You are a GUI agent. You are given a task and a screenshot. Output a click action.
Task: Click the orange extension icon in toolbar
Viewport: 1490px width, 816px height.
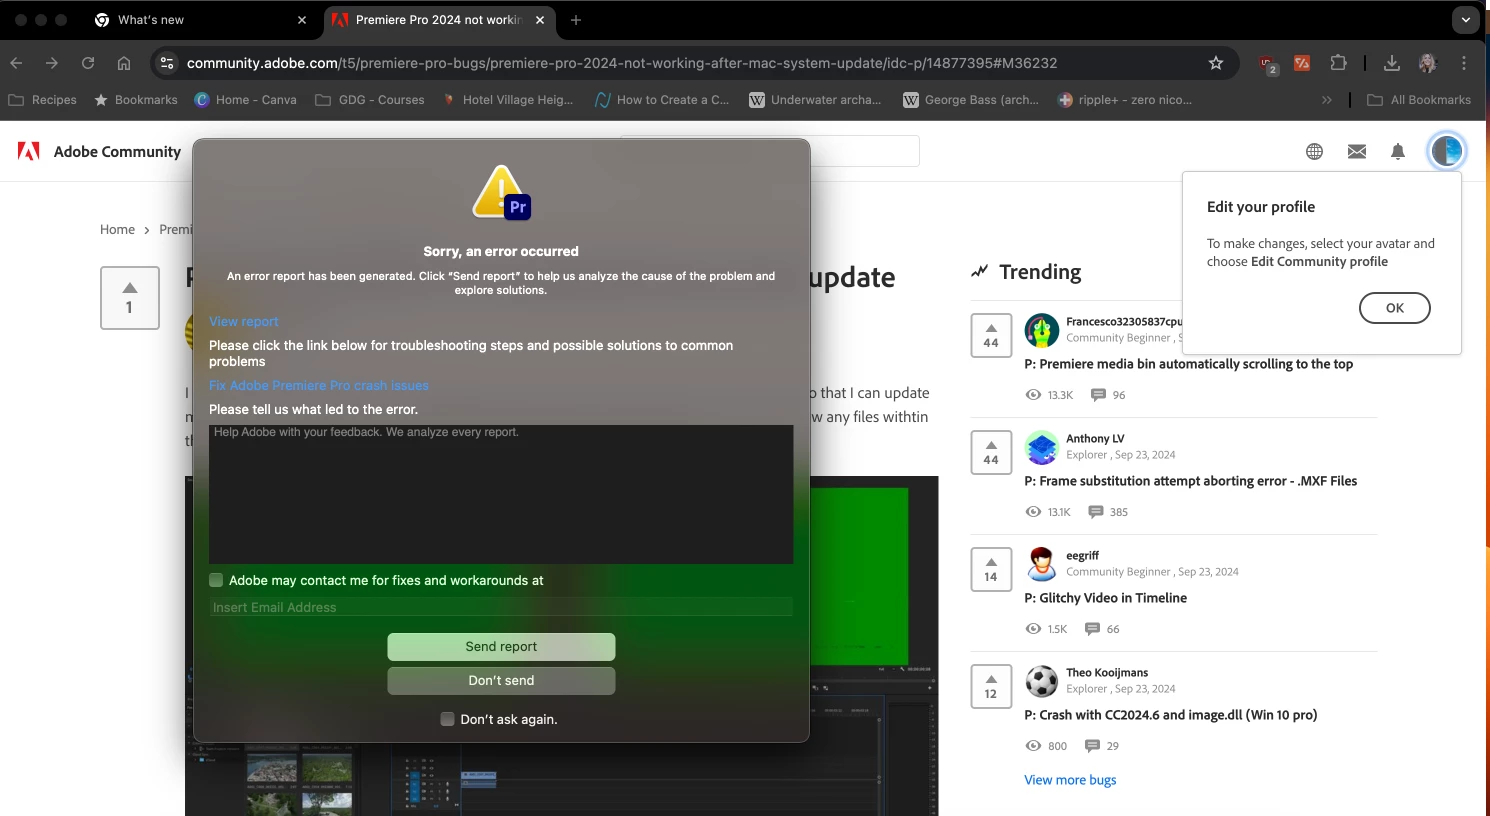[x=1302, y=63]
